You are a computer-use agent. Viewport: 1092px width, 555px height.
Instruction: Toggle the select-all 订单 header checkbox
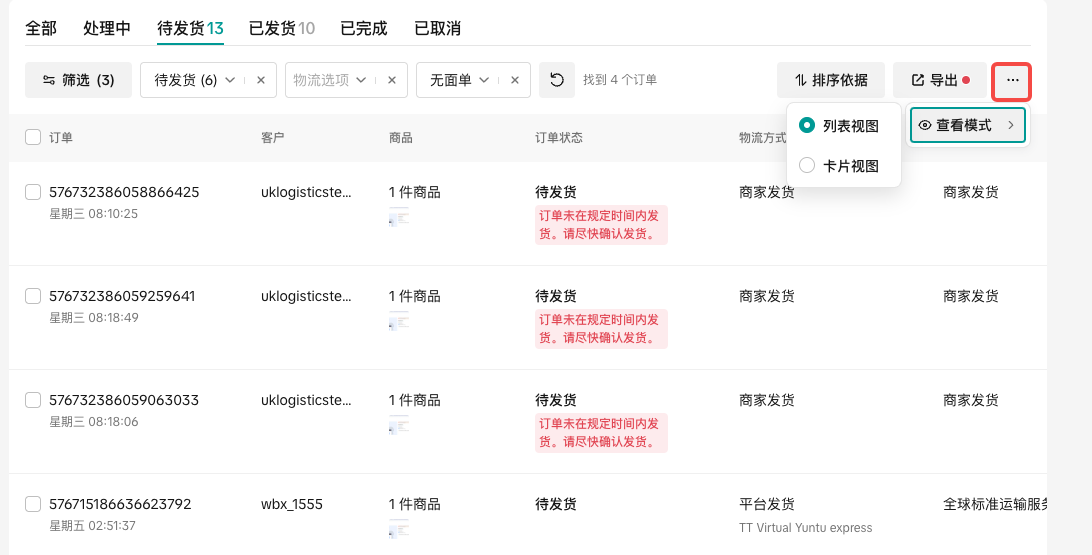pos(33,137)
